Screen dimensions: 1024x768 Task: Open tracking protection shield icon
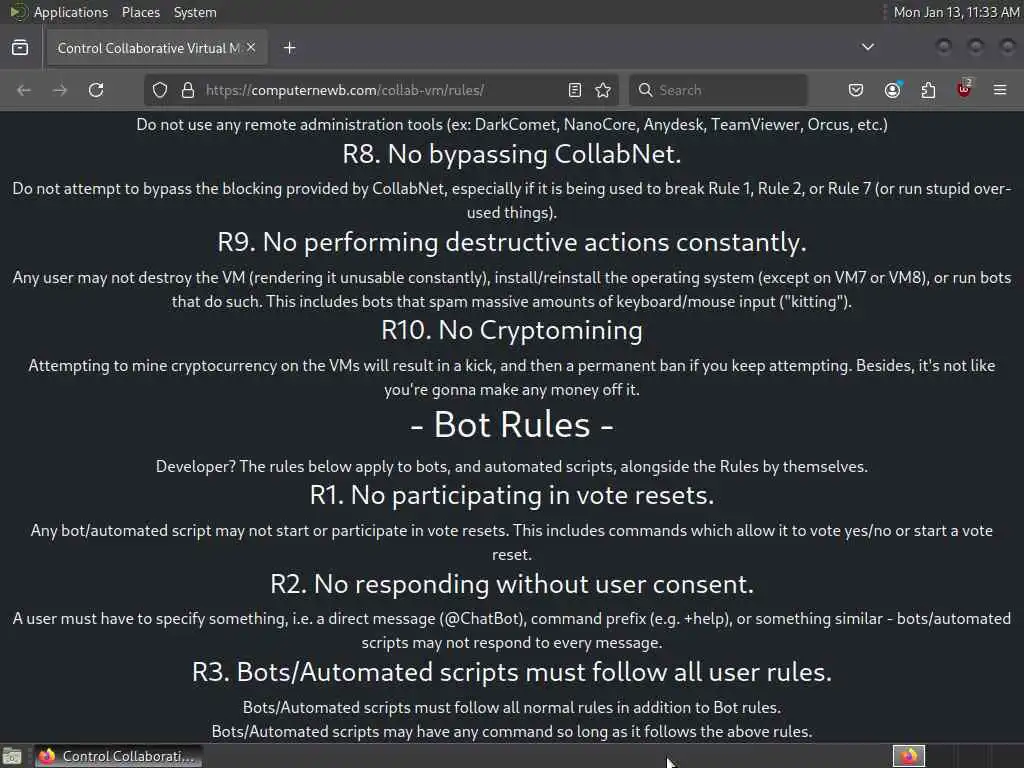point(160,90)
